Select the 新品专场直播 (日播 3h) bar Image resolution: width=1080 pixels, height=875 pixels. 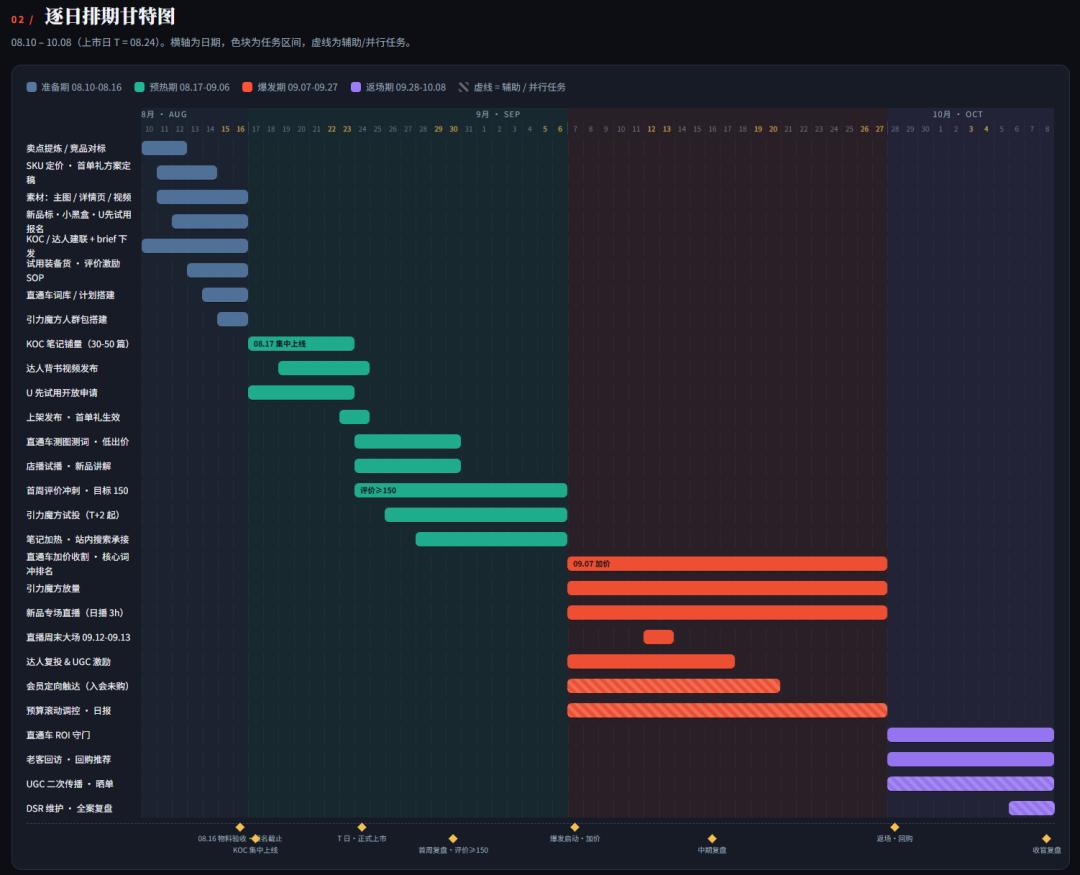click(727, 612)
